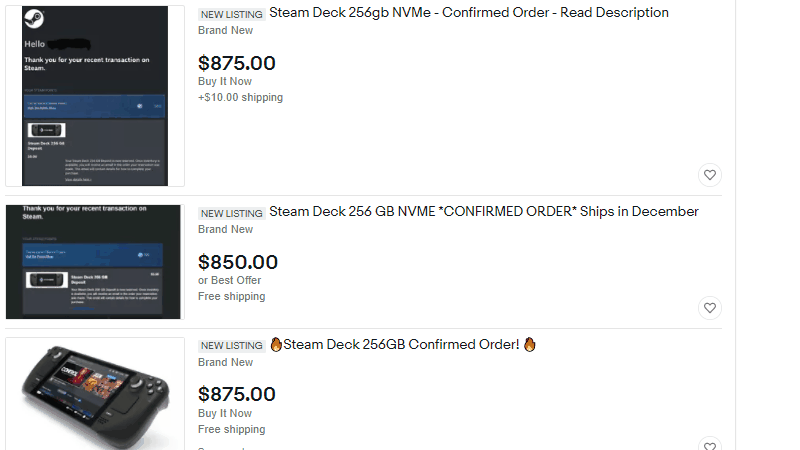Click the heart icon on the $875 NVMe listing
Viewport: 800px width, 450px height.
pos(709,175)
